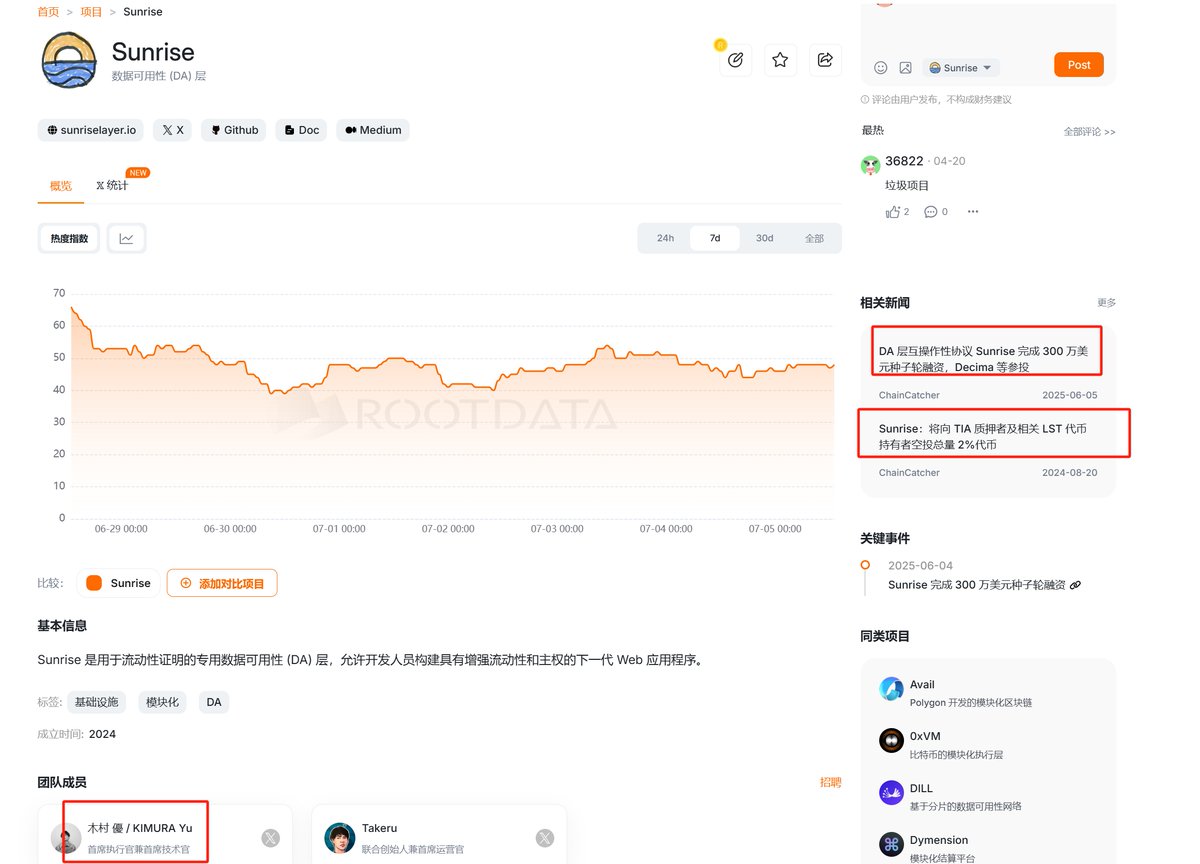The height and width of the screenshot is (864, 1200).
Task: Open the 模块化 tag
Action: (162, 702)
